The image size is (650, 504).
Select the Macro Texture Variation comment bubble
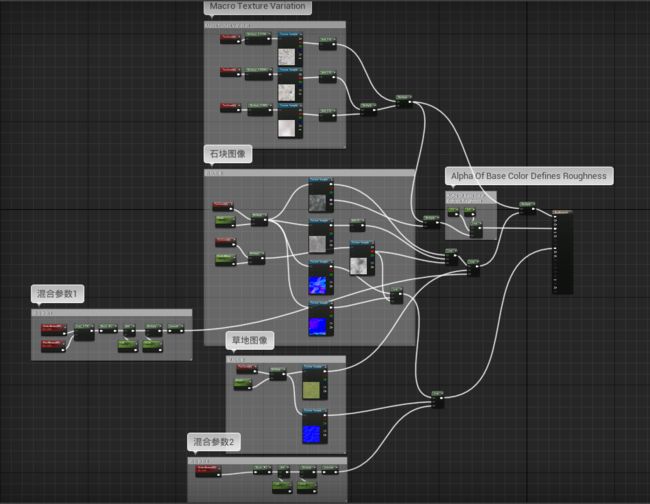click(257, 7)
